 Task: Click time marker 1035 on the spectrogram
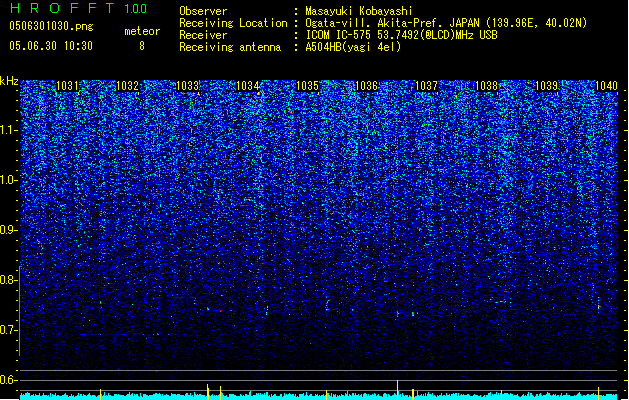pos(307,86)
